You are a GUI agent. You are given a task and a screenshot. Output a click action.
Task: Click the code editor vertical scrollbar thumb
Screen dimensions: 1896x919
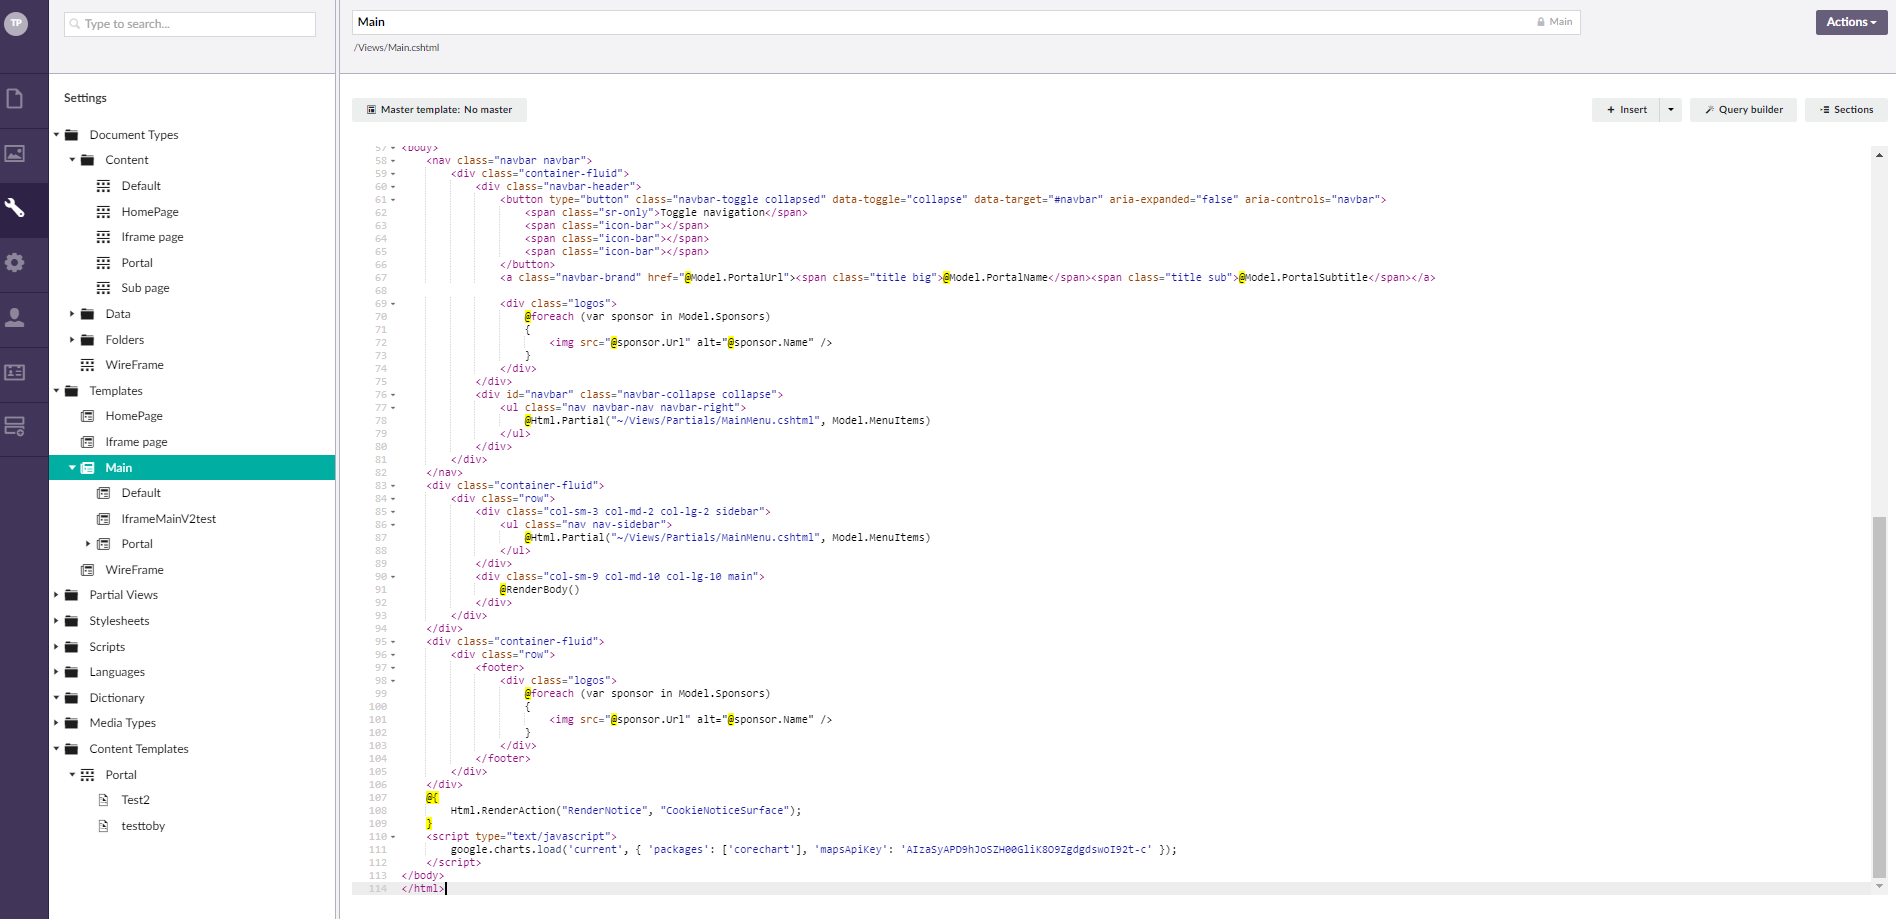point(1879,696)
